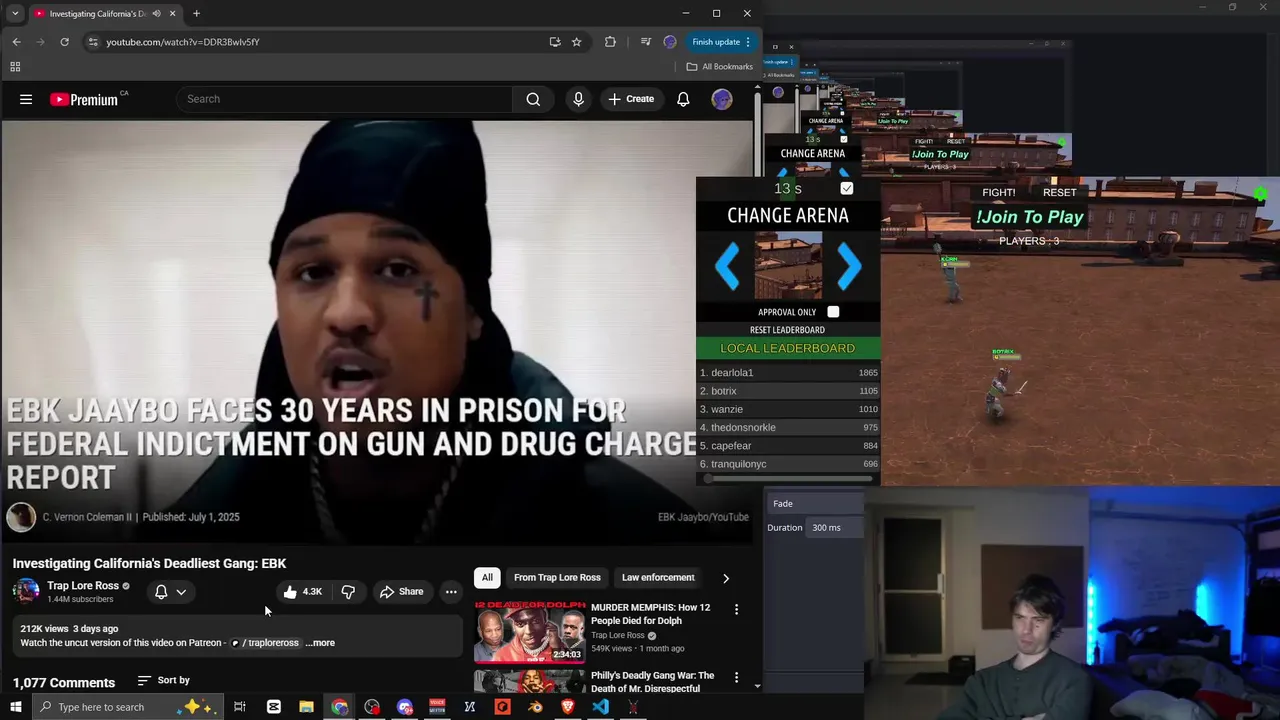Click the Create button
The image size is (1280, 720).
[x=631, y=99]
